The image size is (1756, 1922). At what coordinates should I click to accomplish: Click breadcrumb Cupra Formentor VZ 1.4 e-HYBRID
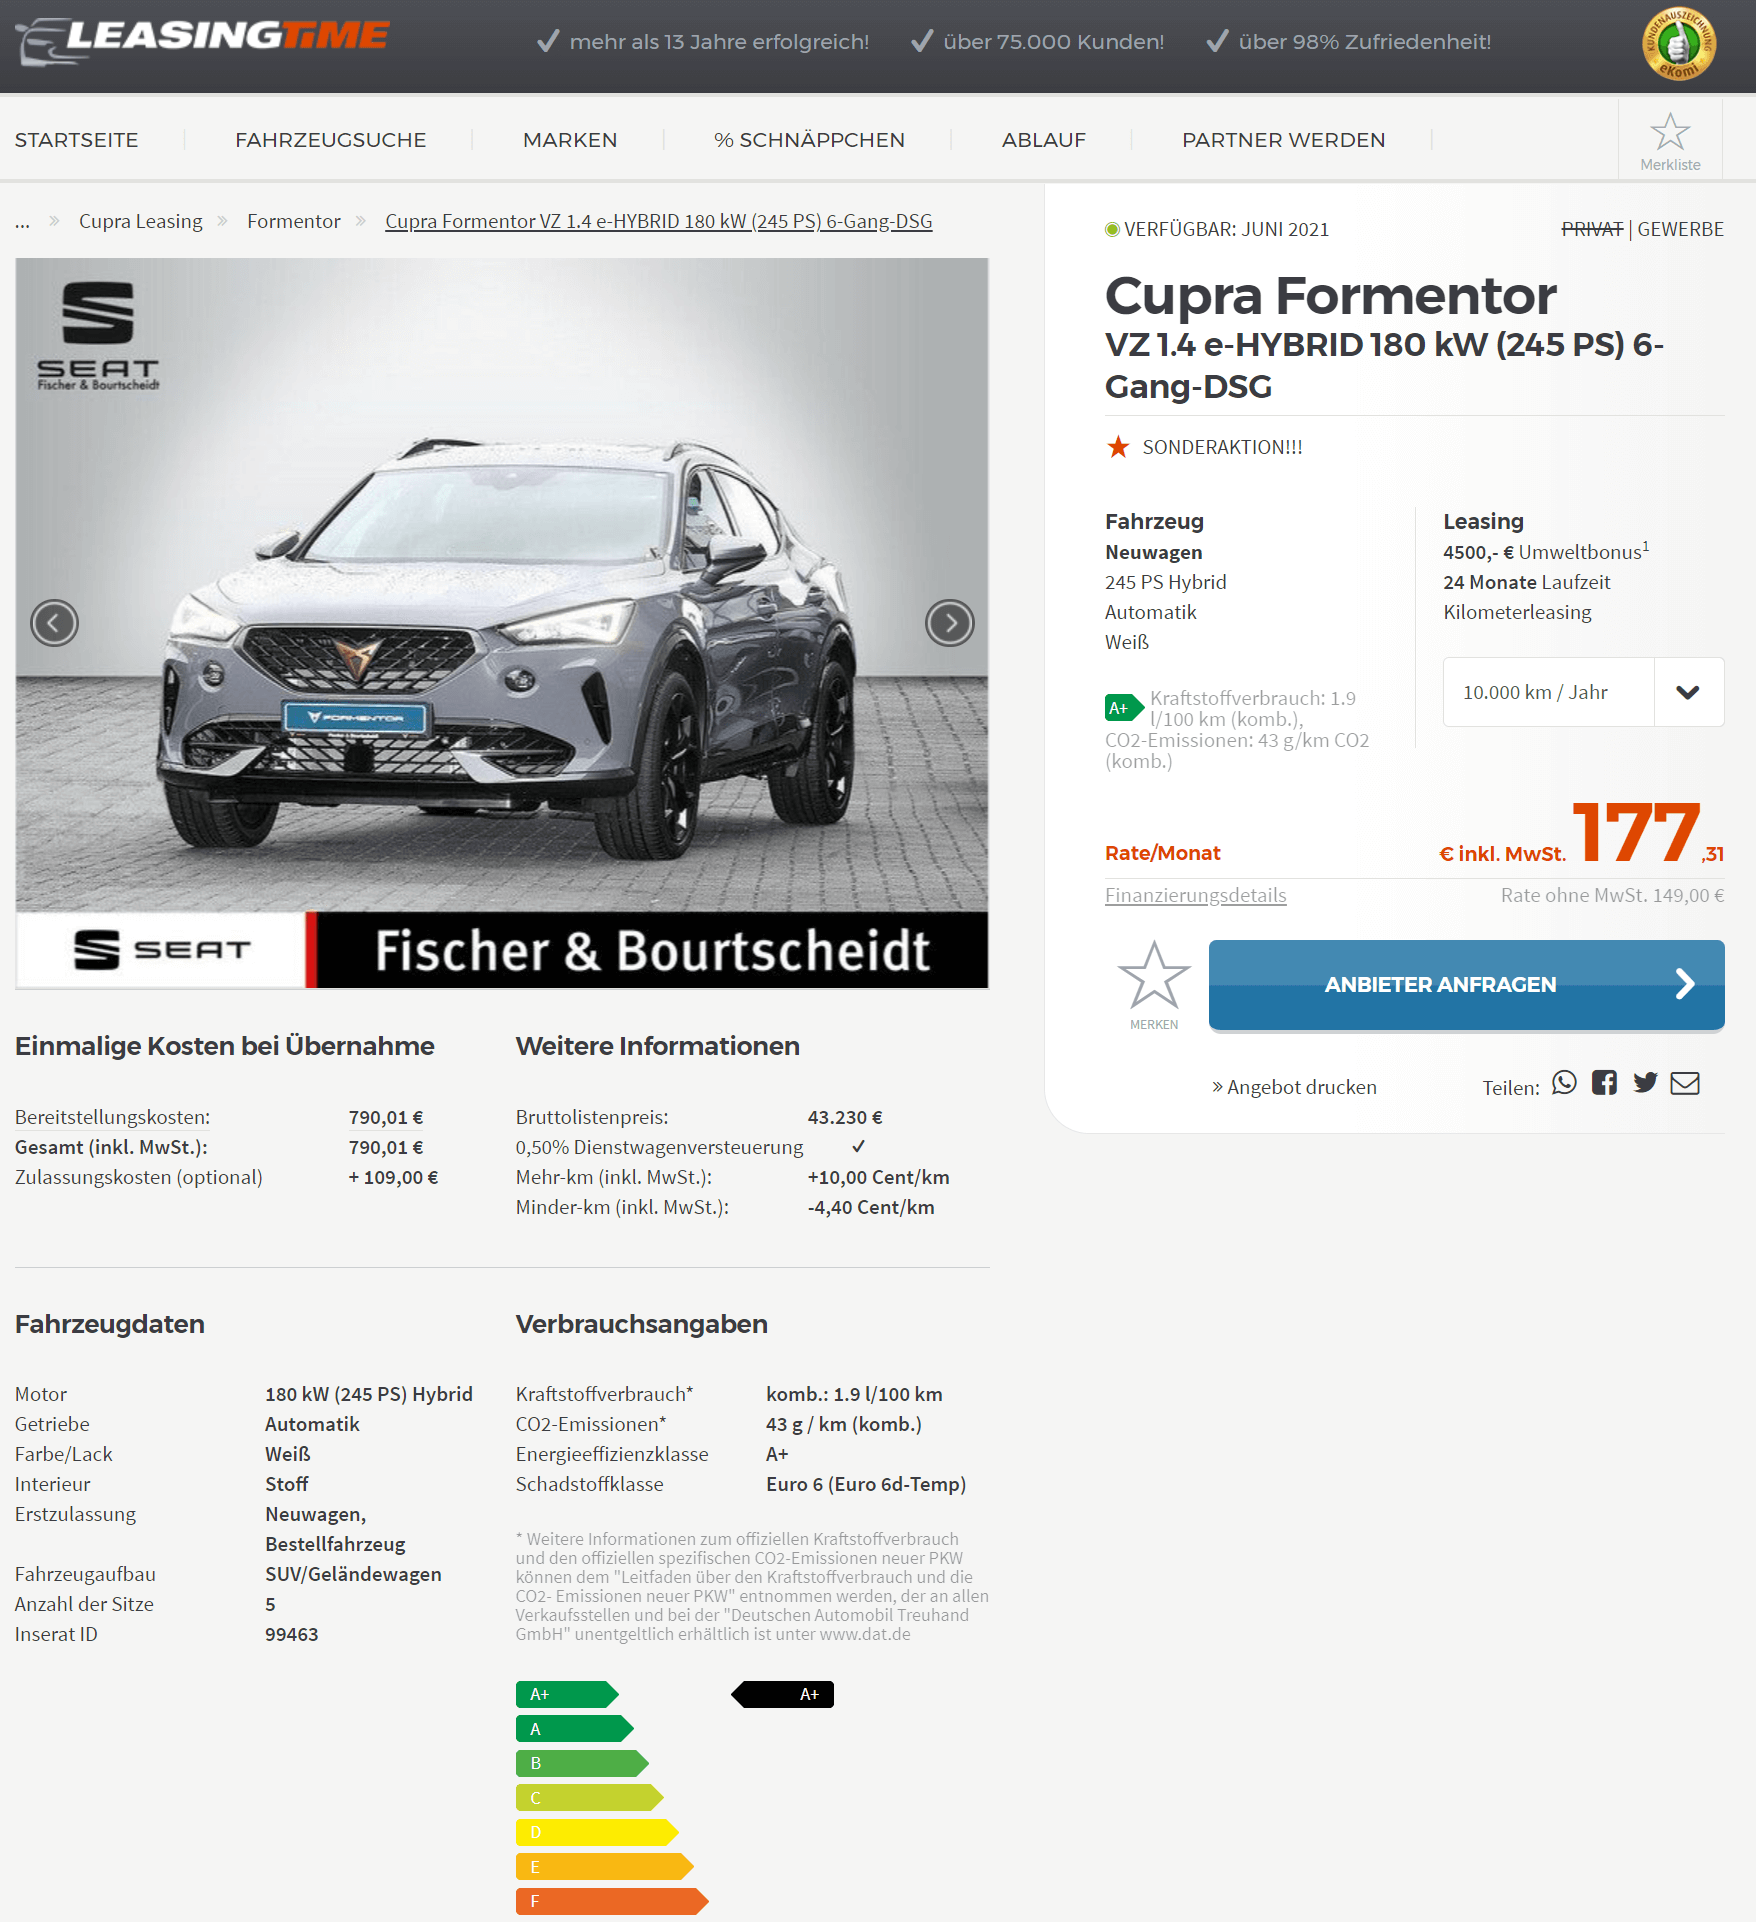(658, 221)
